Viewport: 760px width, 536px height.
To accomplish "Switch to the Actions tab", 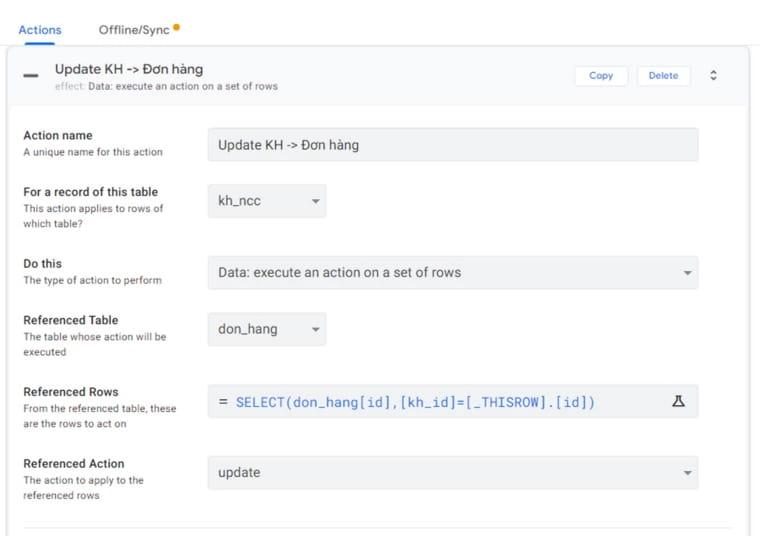I will 40,30.
